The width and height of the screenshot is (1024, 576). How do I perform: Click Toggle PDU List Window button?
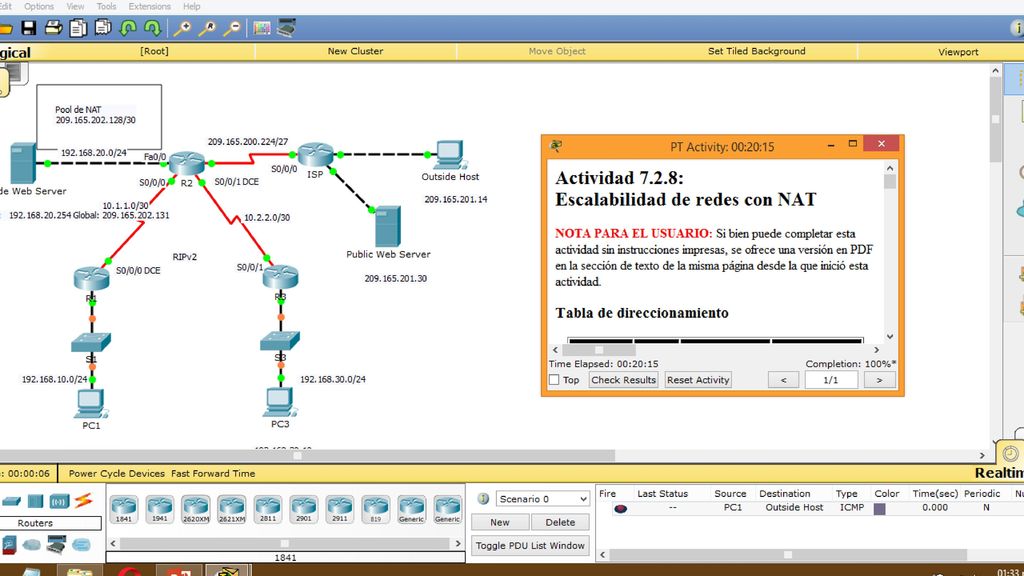530,545
